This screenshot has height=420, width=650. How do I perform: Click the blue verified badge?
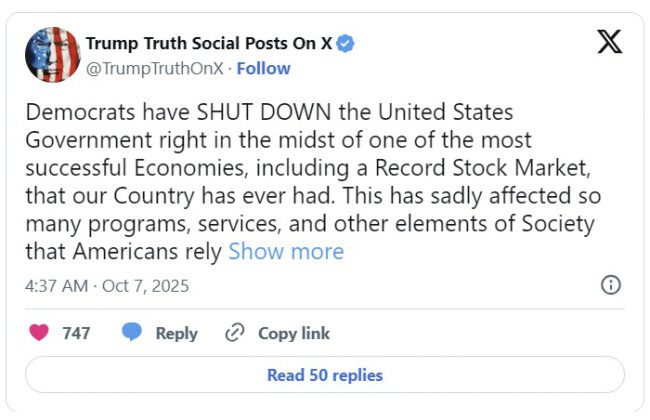[346, 43]
